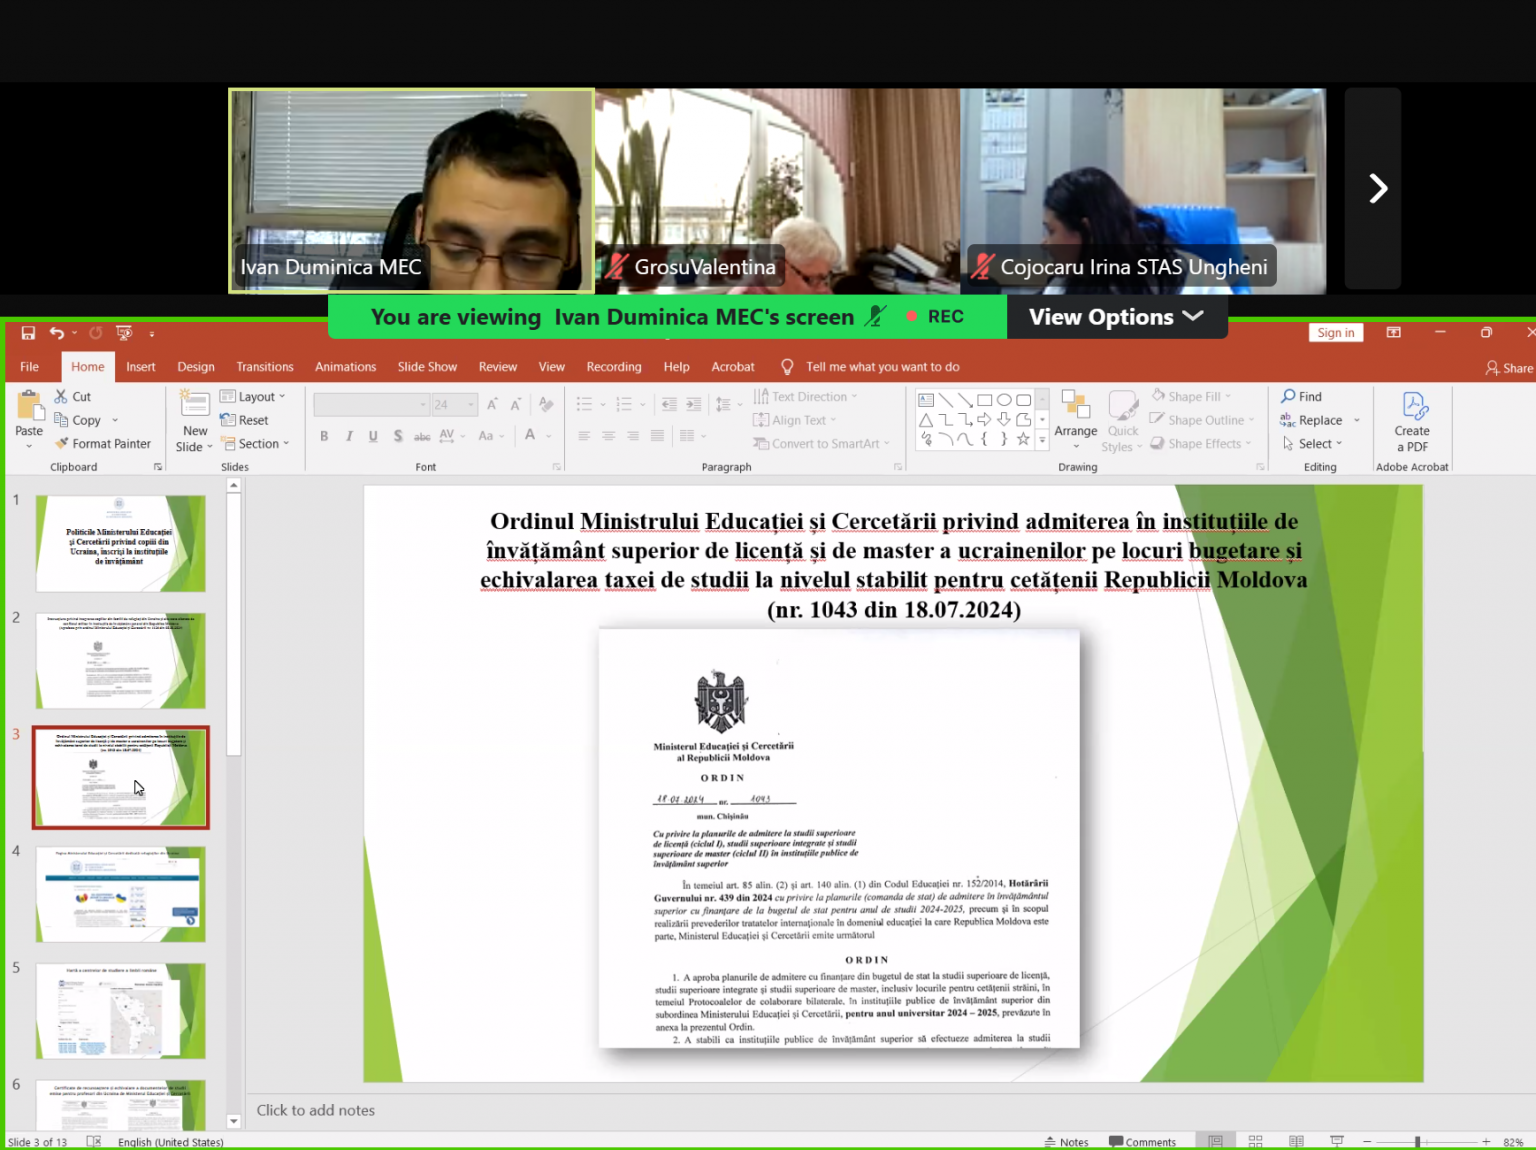Click the Find magnifier tool

click(x=1301, y=397)
